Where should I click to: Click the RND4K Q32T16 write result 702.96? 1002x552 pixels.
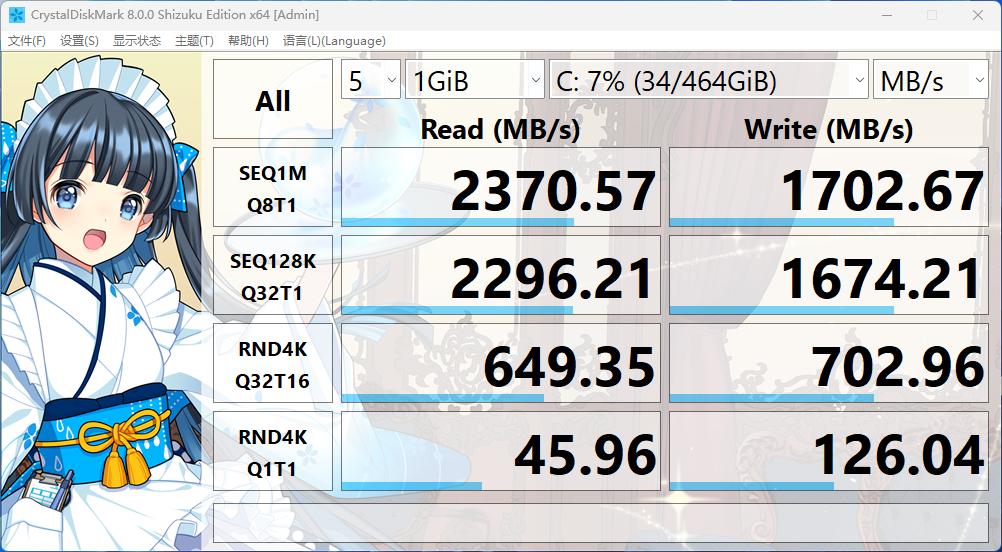tap(829, 364)
